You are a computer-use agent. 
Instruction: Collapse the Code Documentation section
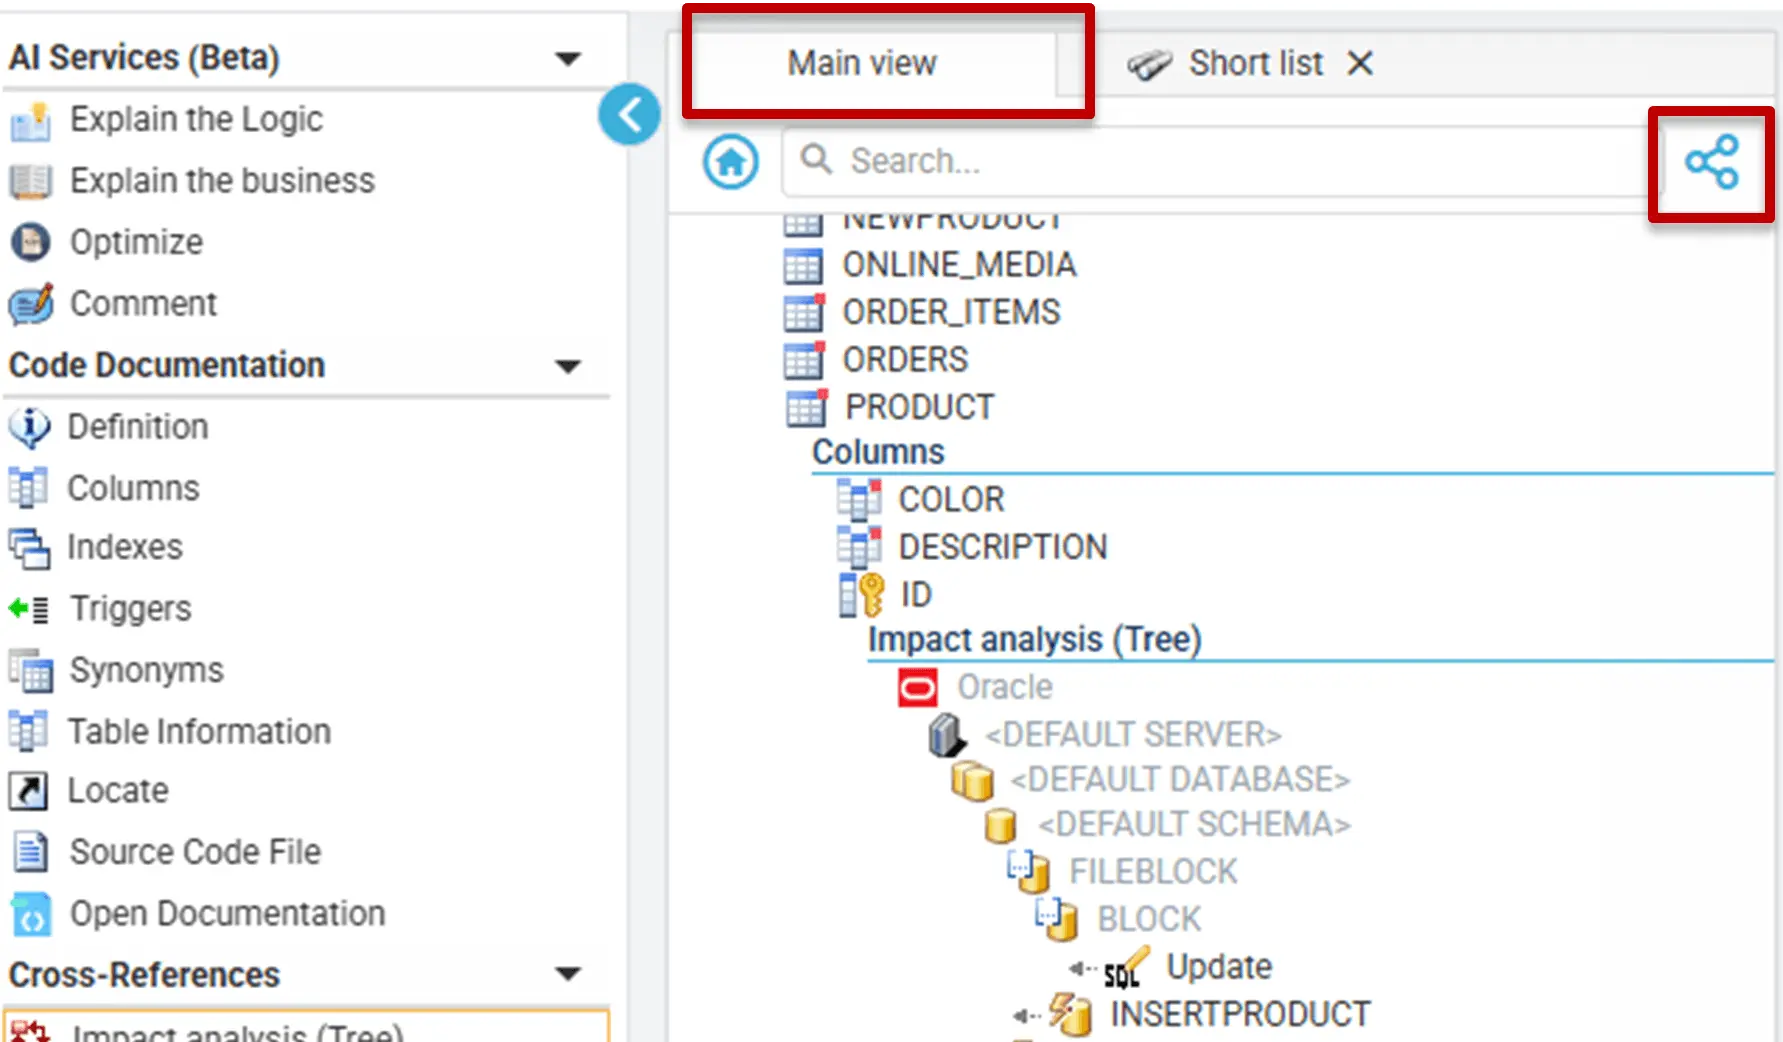[x=568, y=366]
